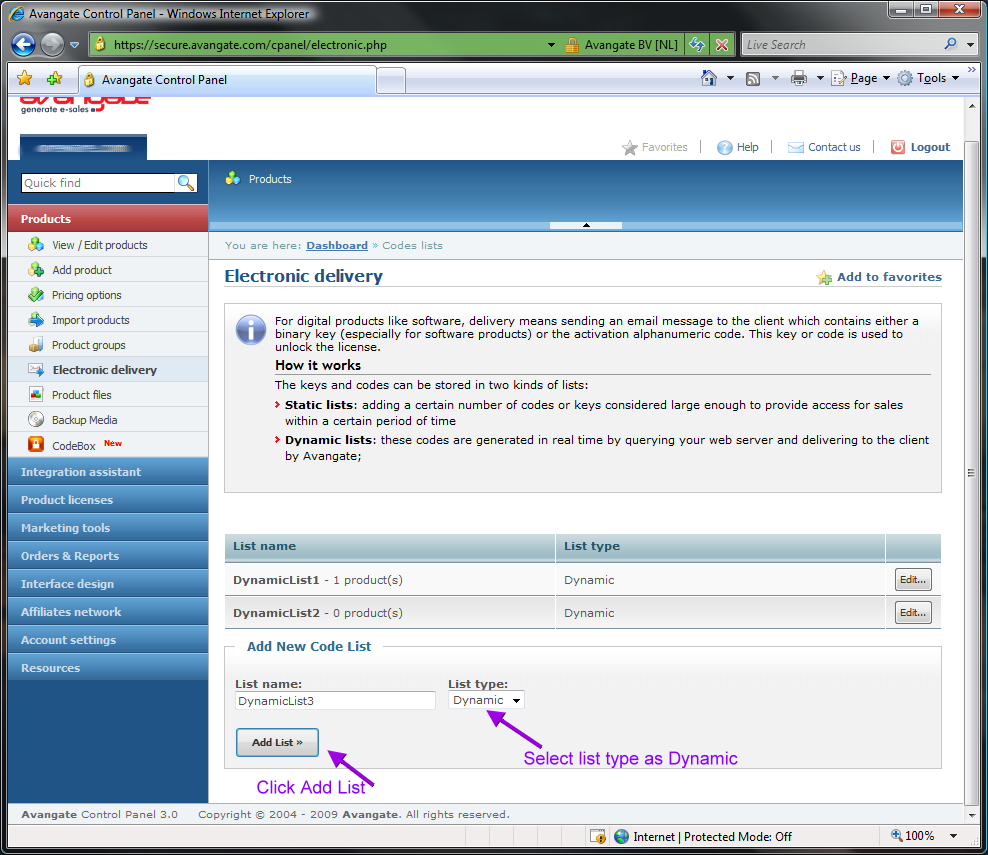Image resolution: width=988 pixels, height=855 pixels.
Task: Click the Avangate BV security lock icon
Action: (572, 45)
